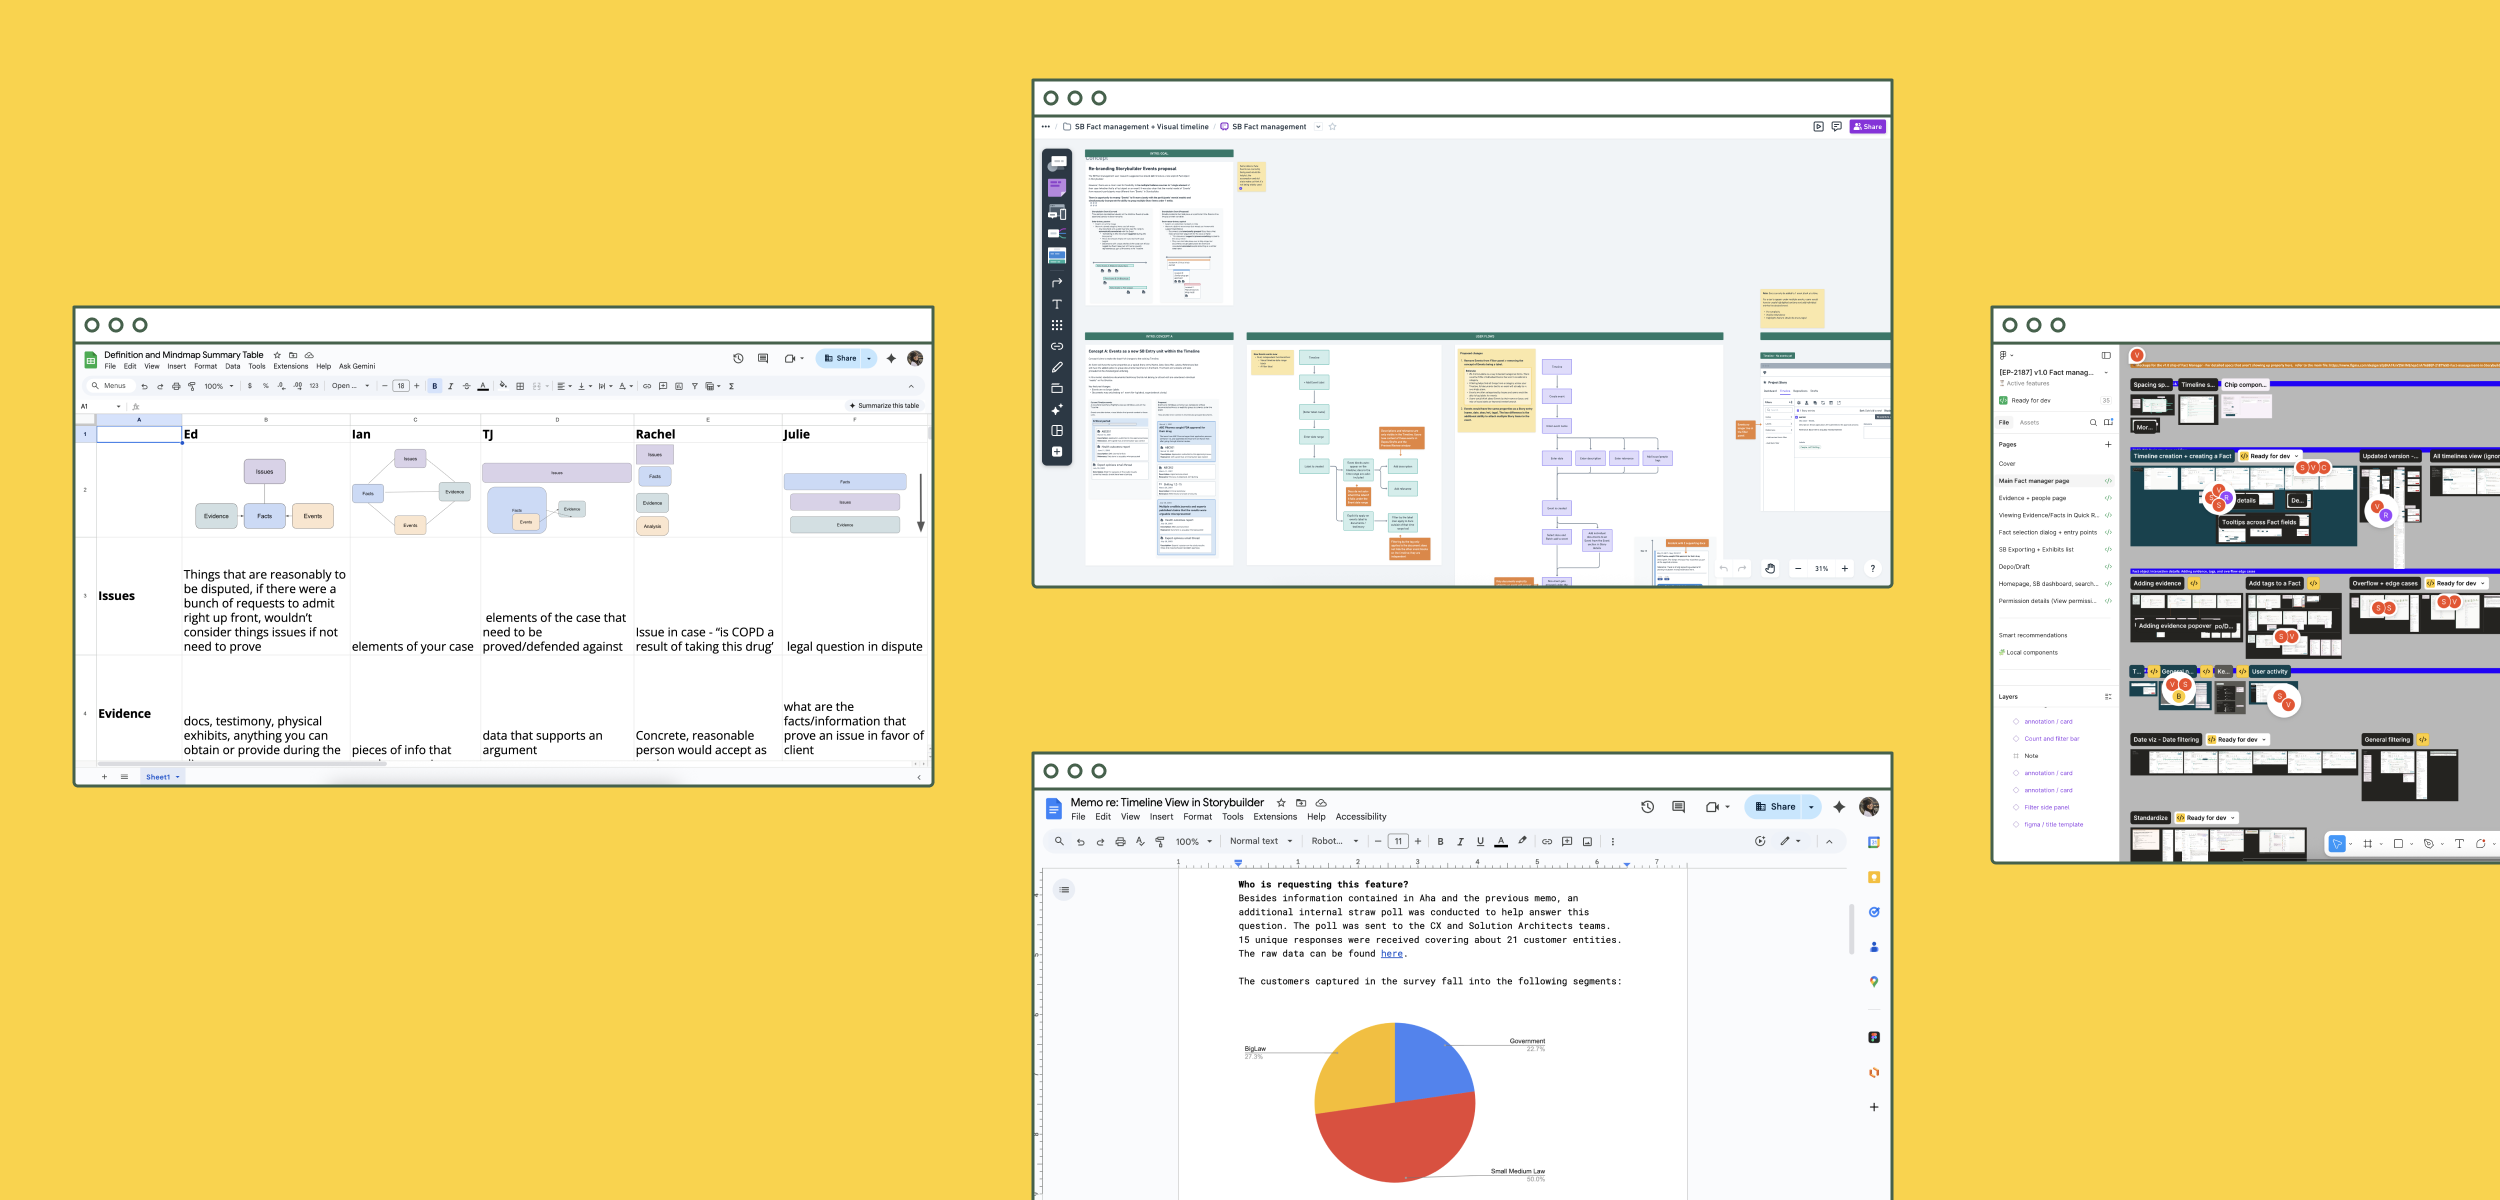Expand the arrow beside Docs Share button

coord(1811,807)
